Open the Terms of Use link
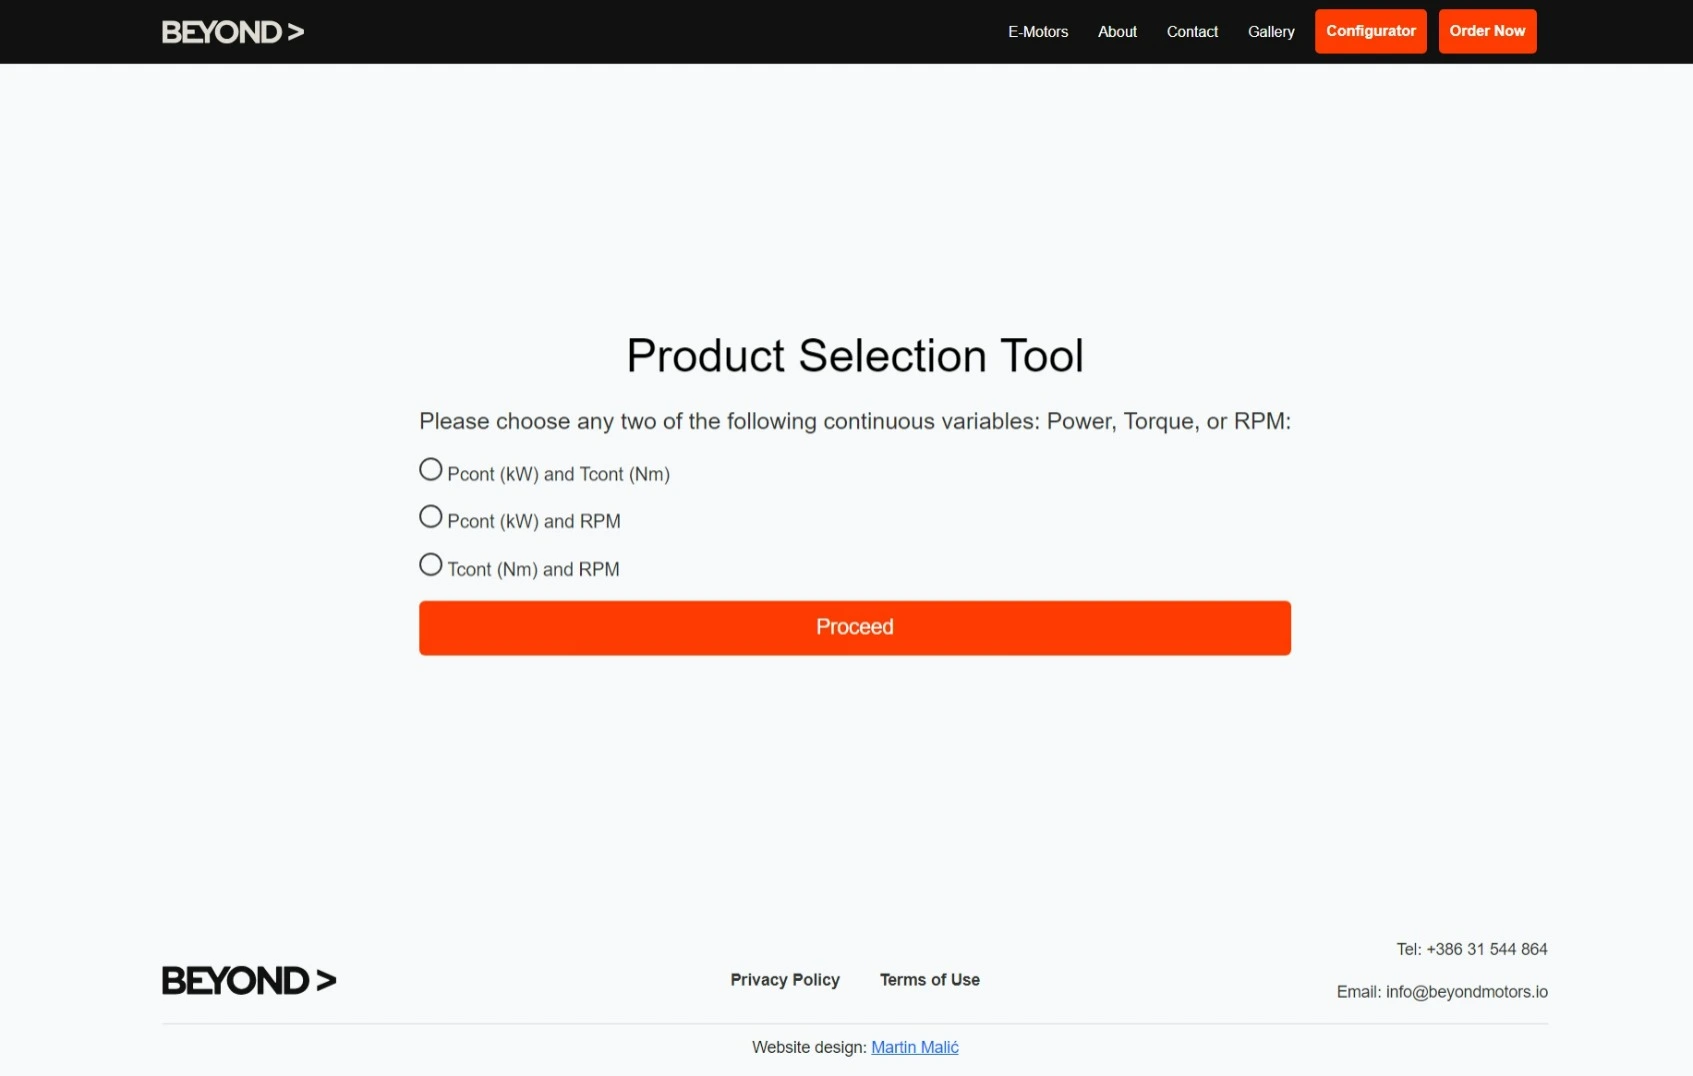The width and height of the screenshot is (1693, 1076). [x=930, y=980]
